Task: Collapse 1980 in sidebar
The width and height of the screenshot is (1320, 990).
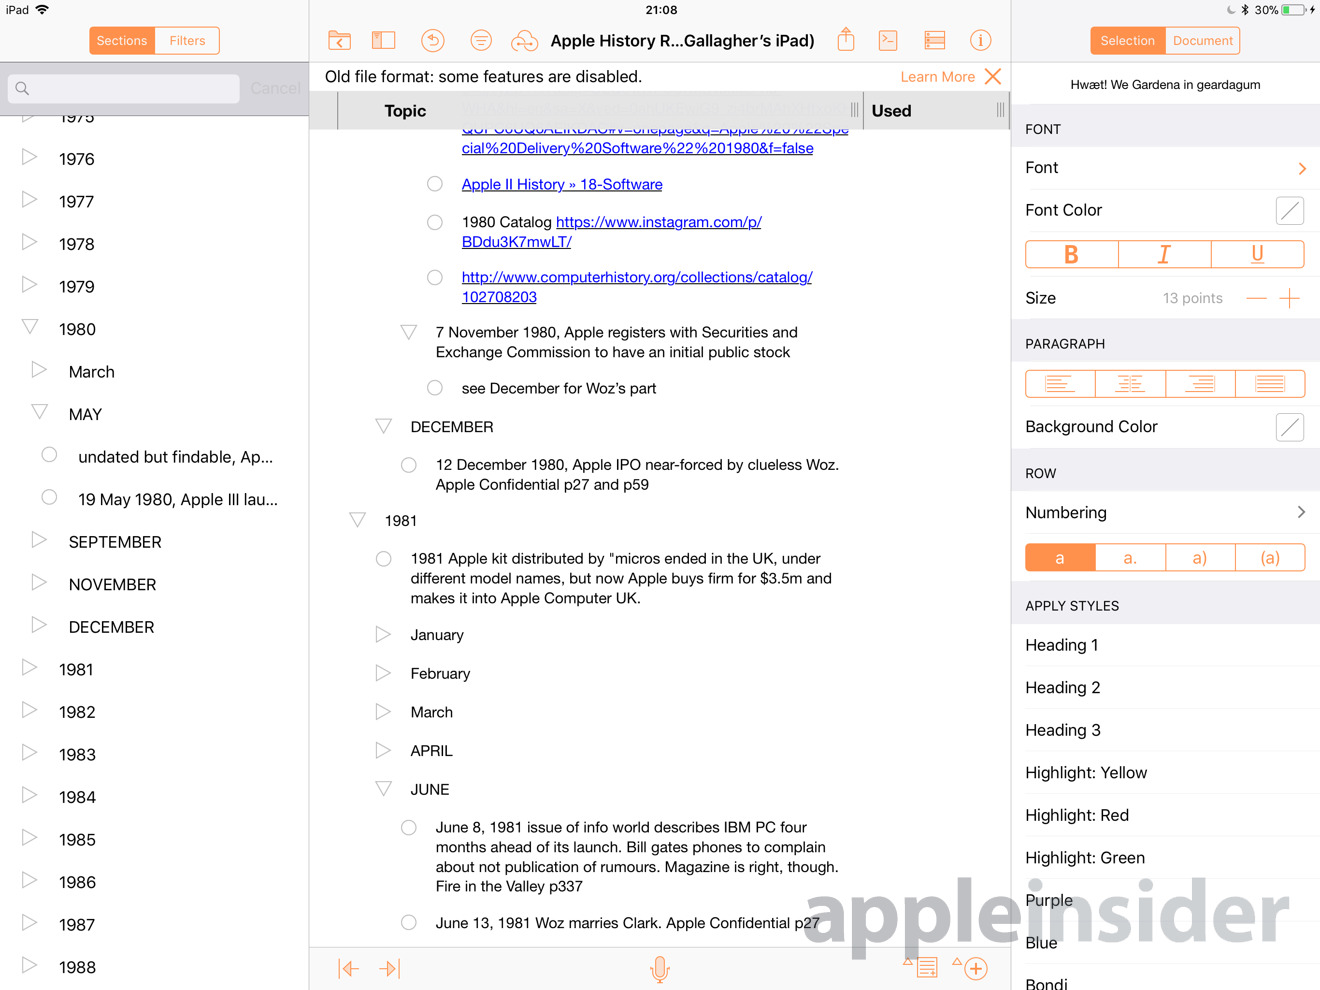Action: click(29, 327)
